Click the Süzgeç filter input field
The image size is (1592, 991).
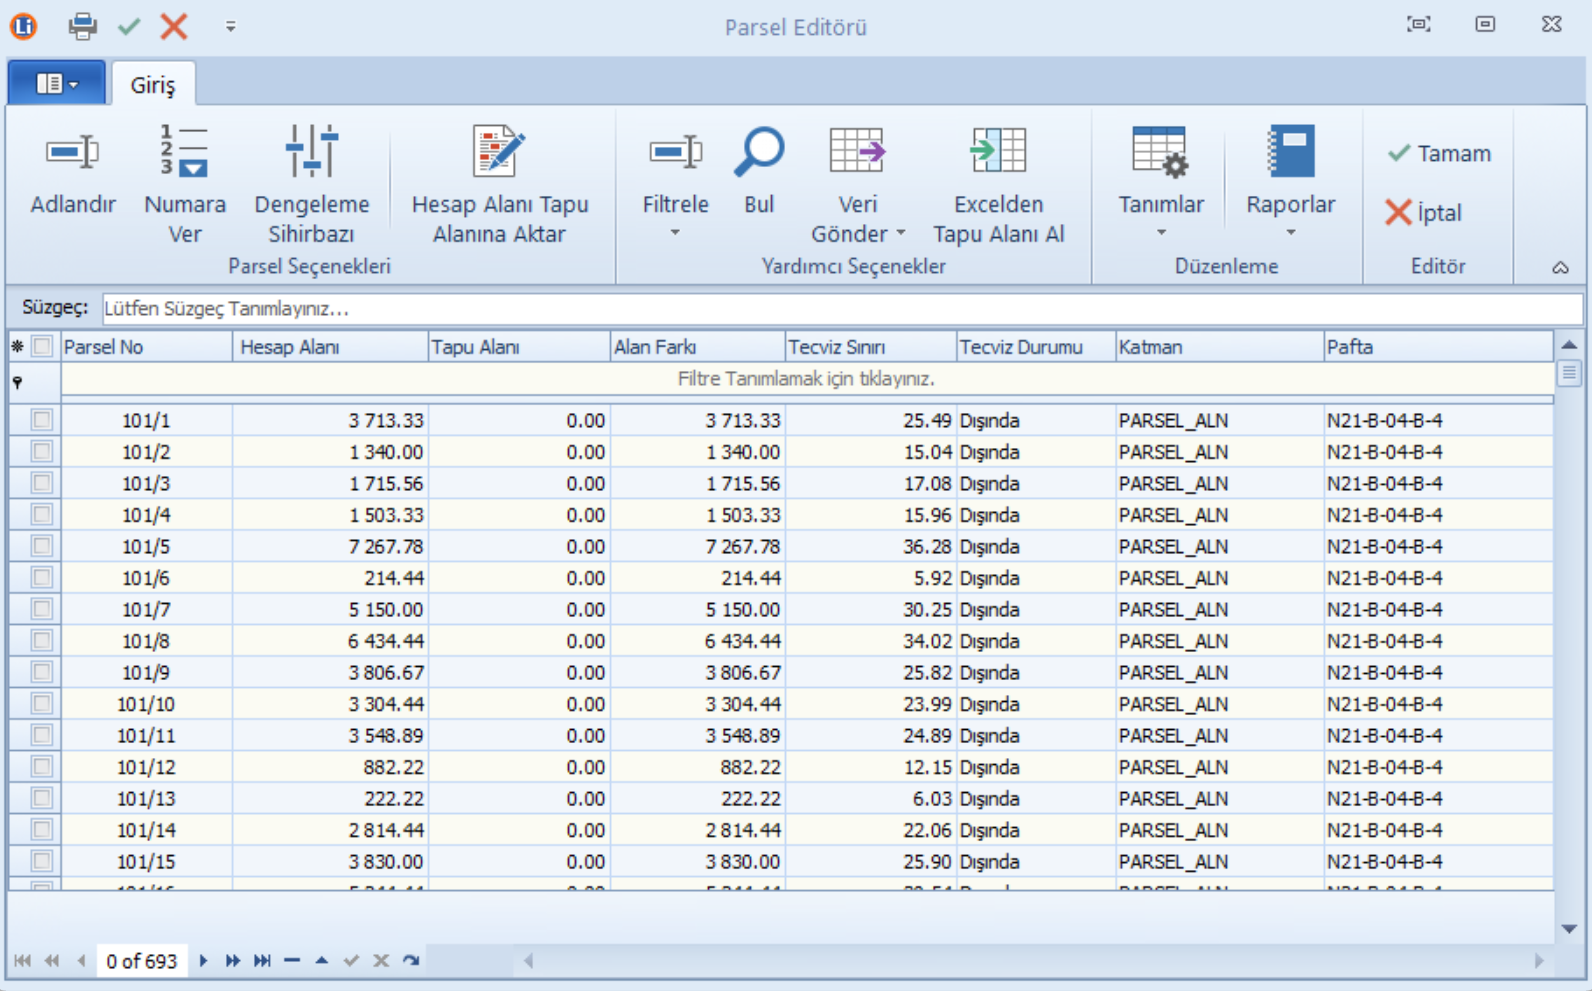[842, 308]
